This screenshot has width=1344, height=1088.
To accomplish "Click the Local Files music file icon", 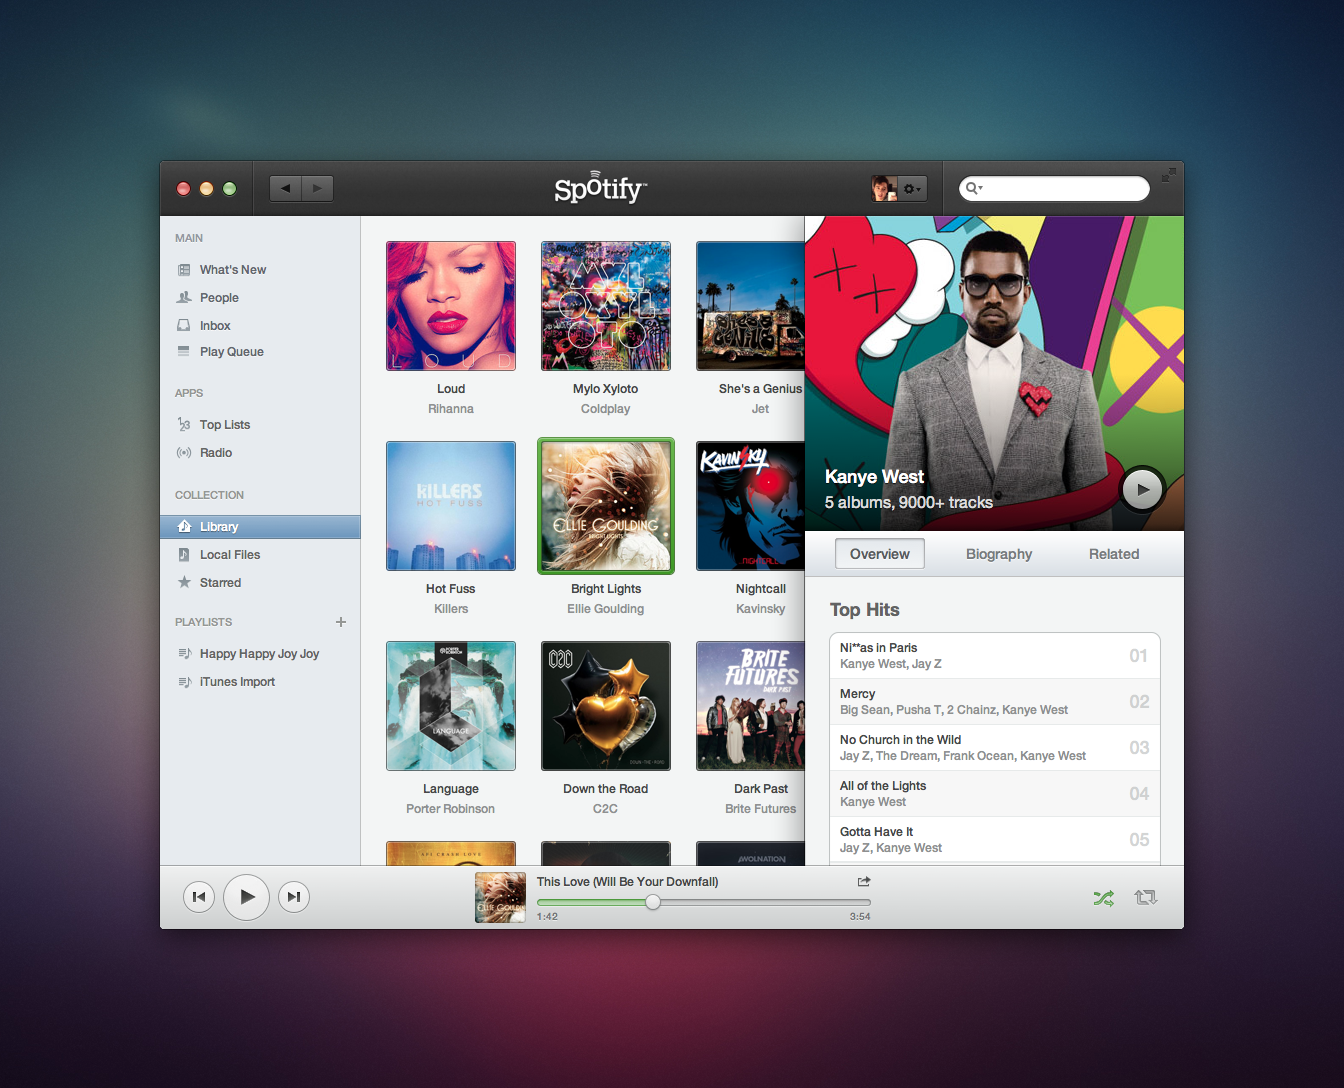I will point(184,554).
